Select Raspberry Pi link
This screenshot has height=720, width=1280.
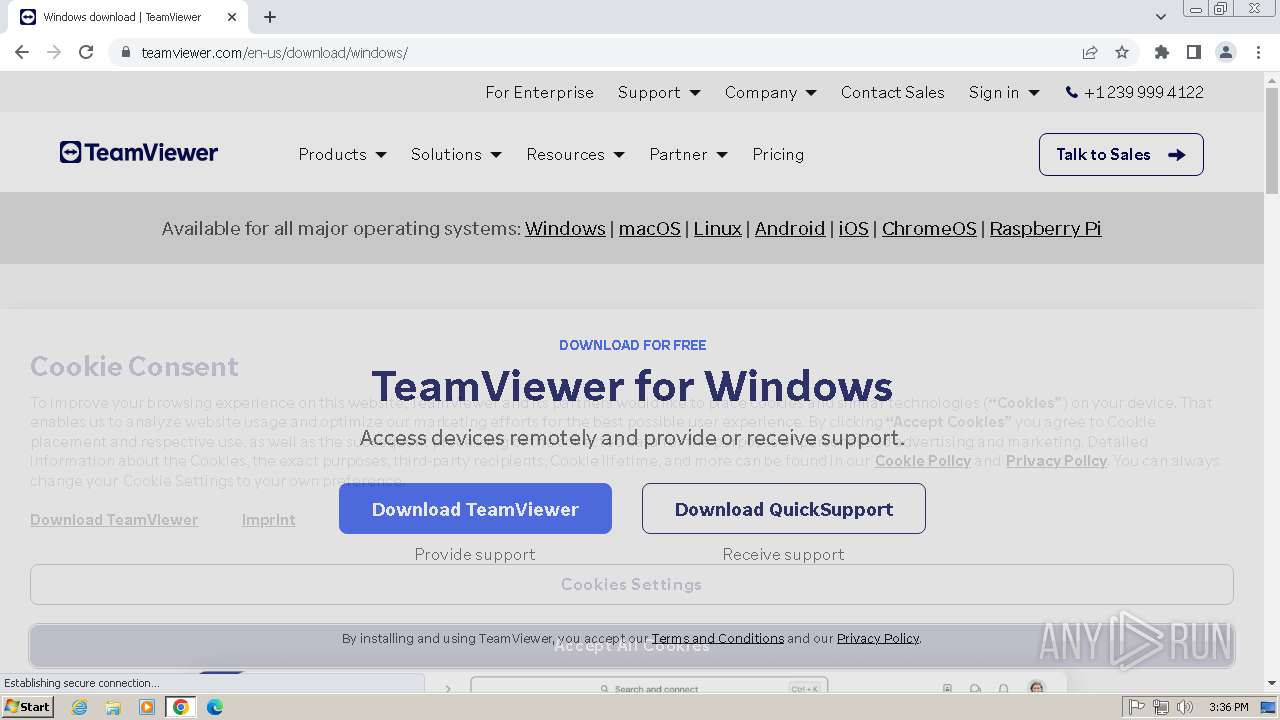1045,228
